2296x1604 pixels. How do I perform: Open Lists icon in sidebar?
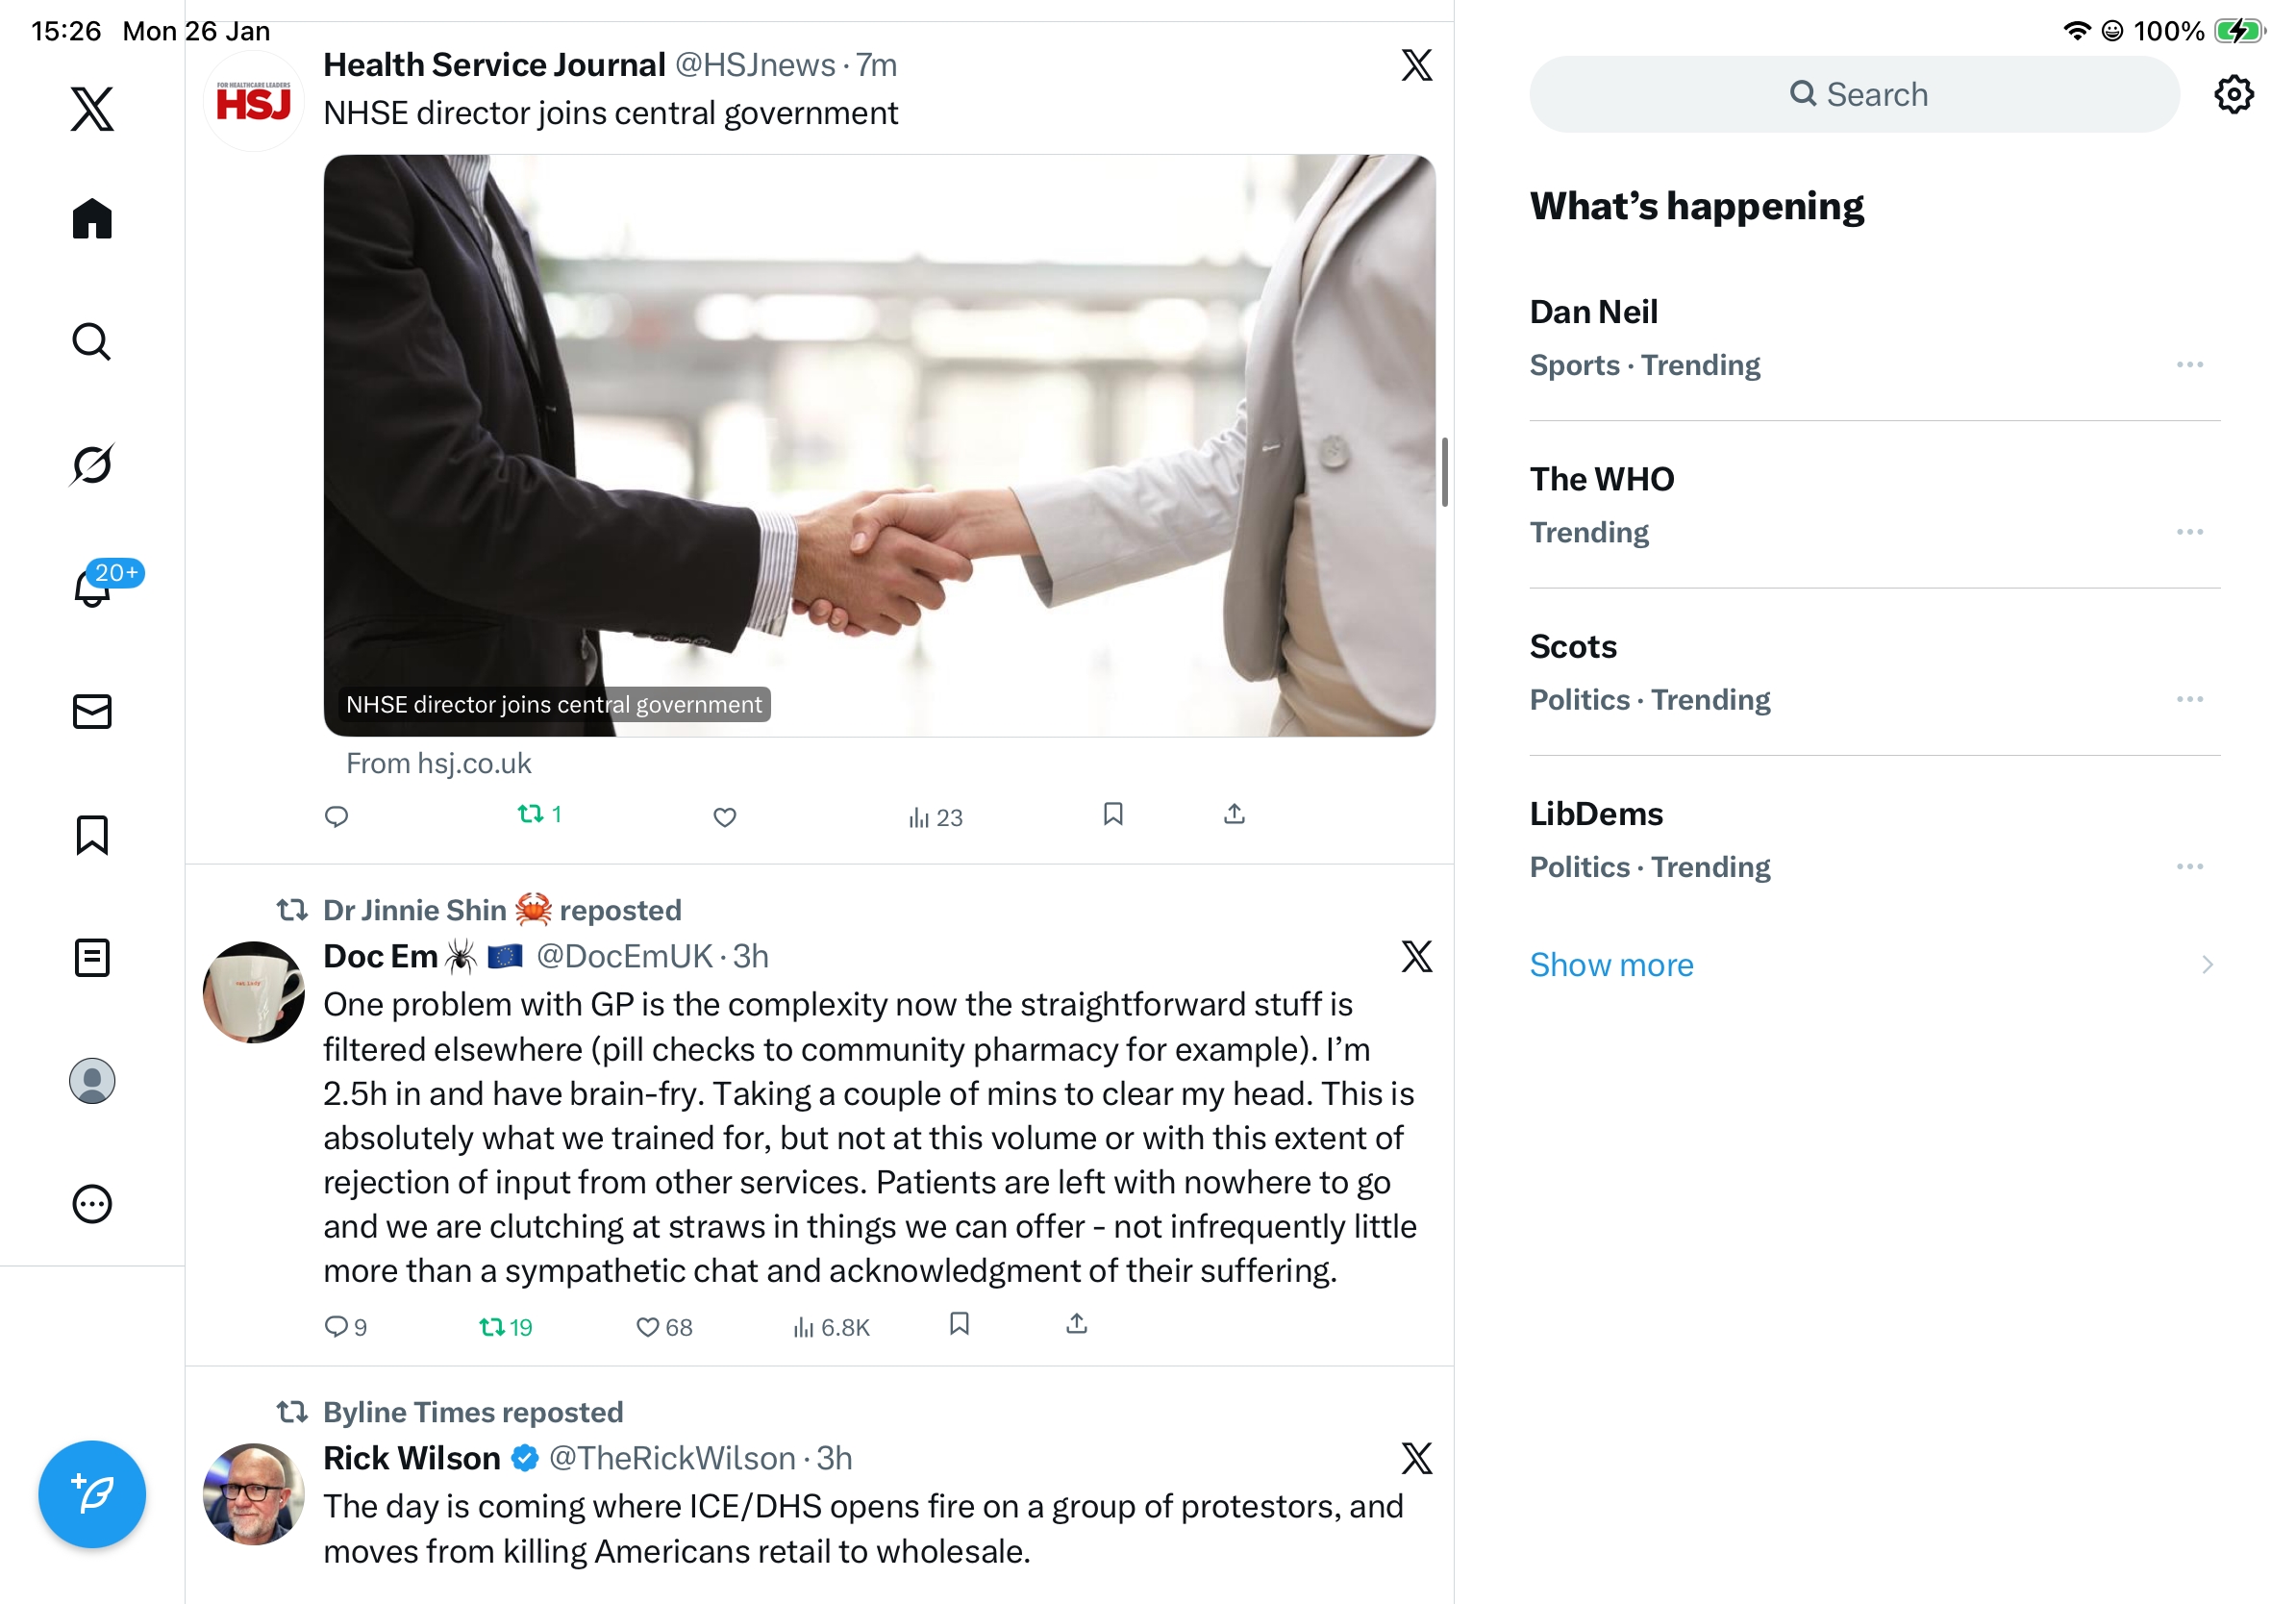coord(92,958)
